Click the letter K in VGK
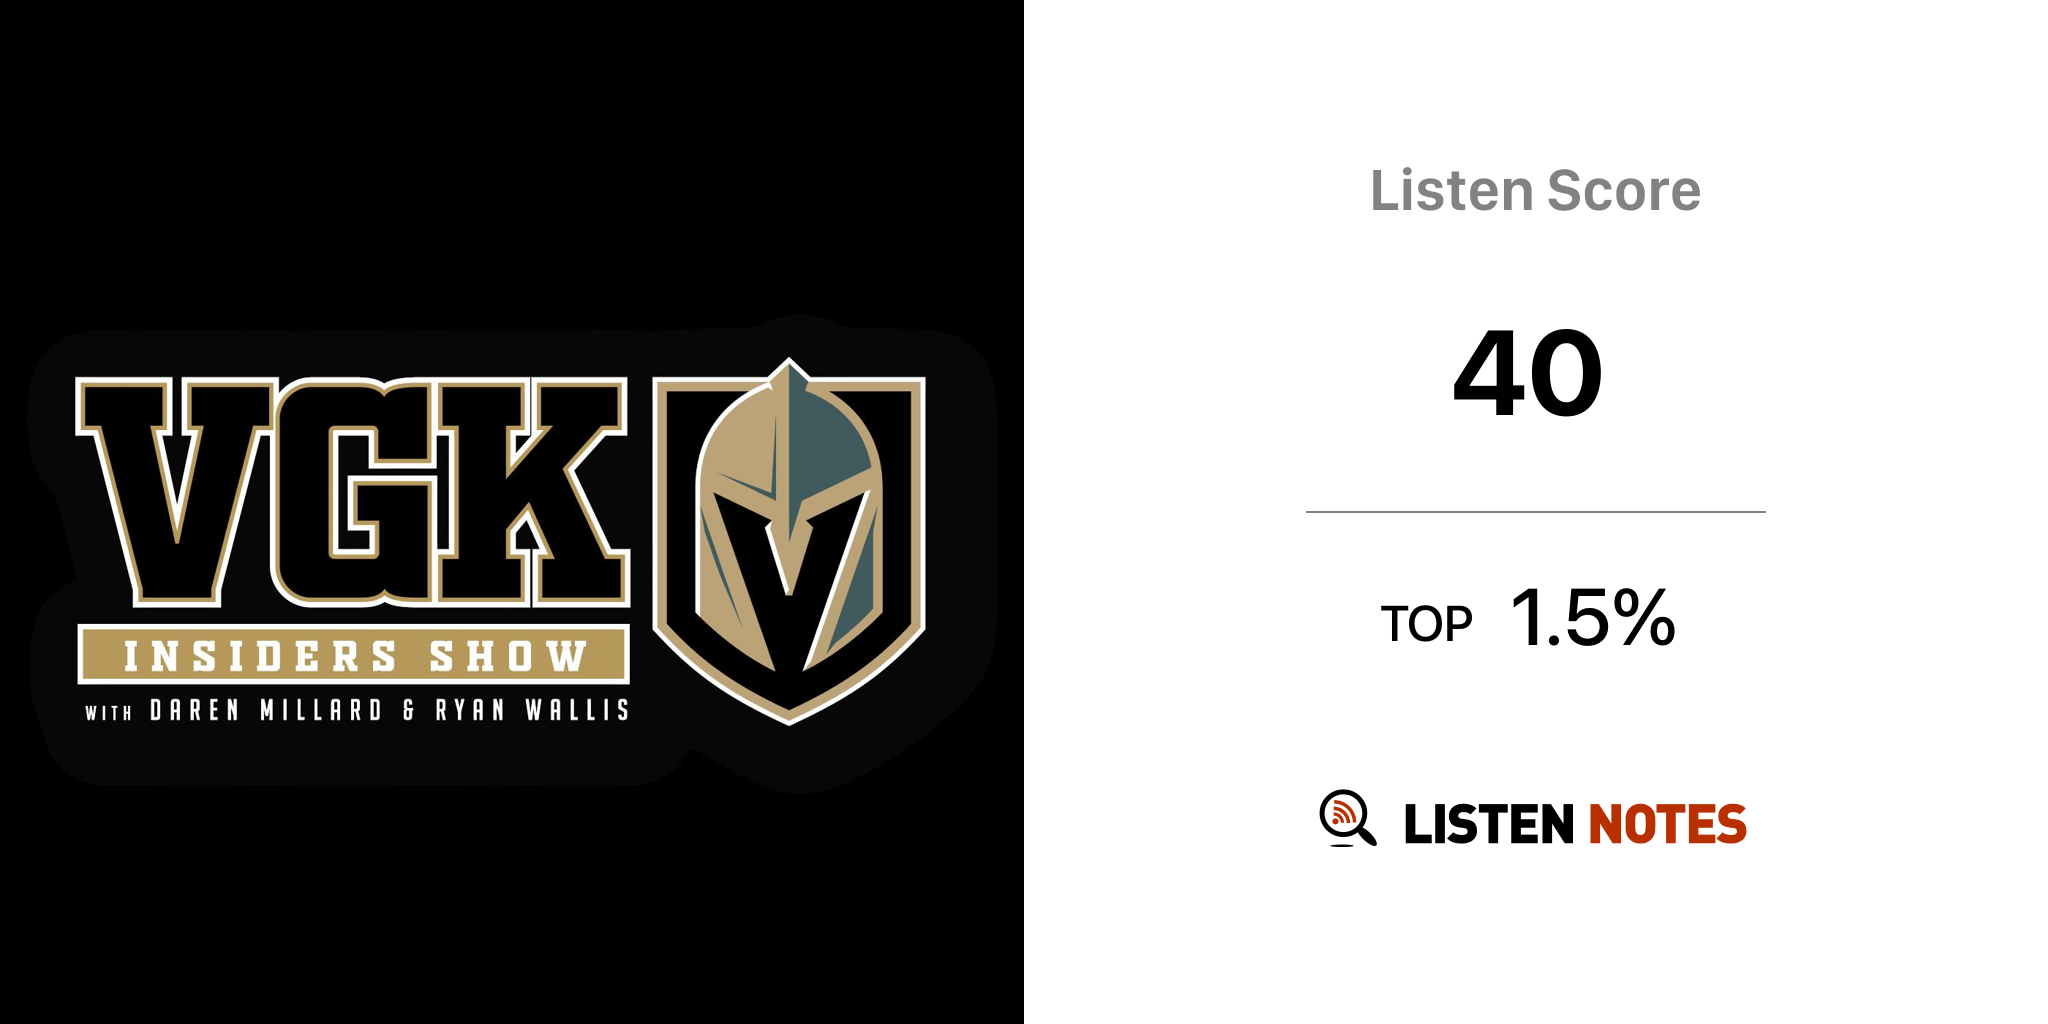Viewport: 2048px width, 1024px height. coord(534,492)
